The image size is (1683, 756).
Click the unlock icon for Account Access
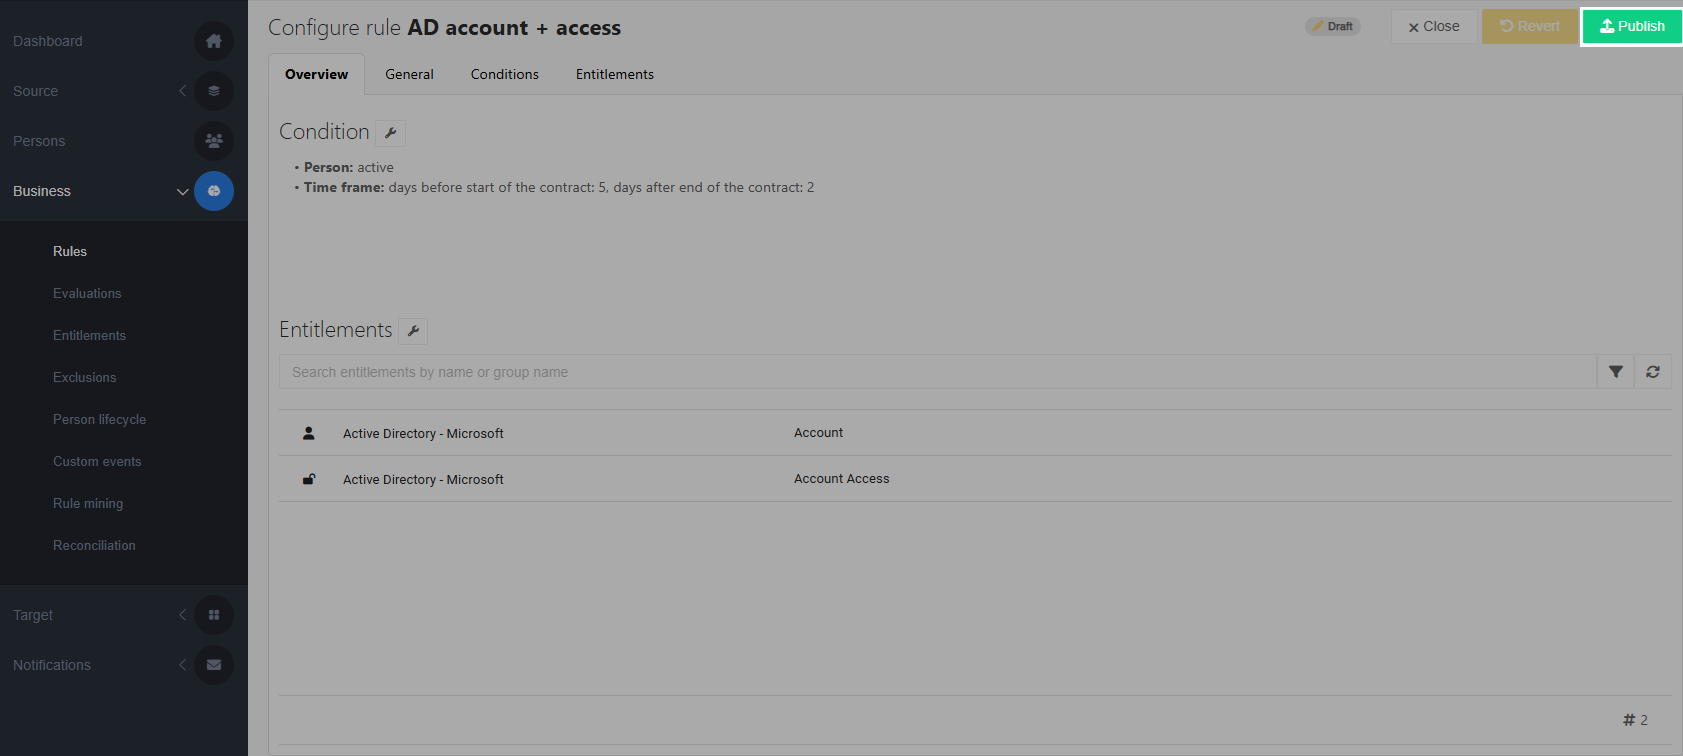(309, 479)
